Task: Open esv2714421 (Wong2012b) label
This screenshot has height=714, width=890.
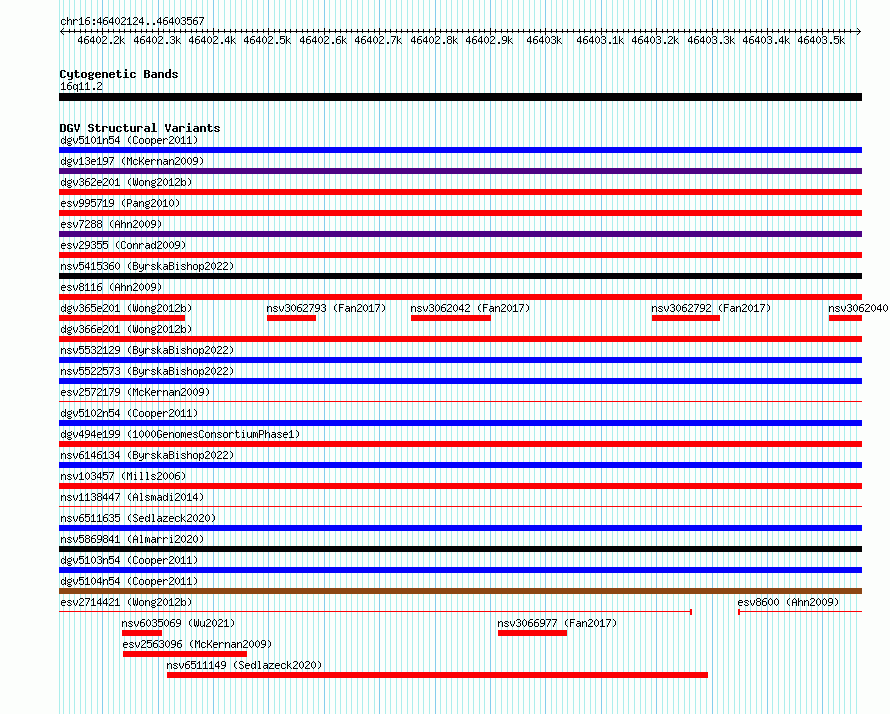Action: click(126, 602)
